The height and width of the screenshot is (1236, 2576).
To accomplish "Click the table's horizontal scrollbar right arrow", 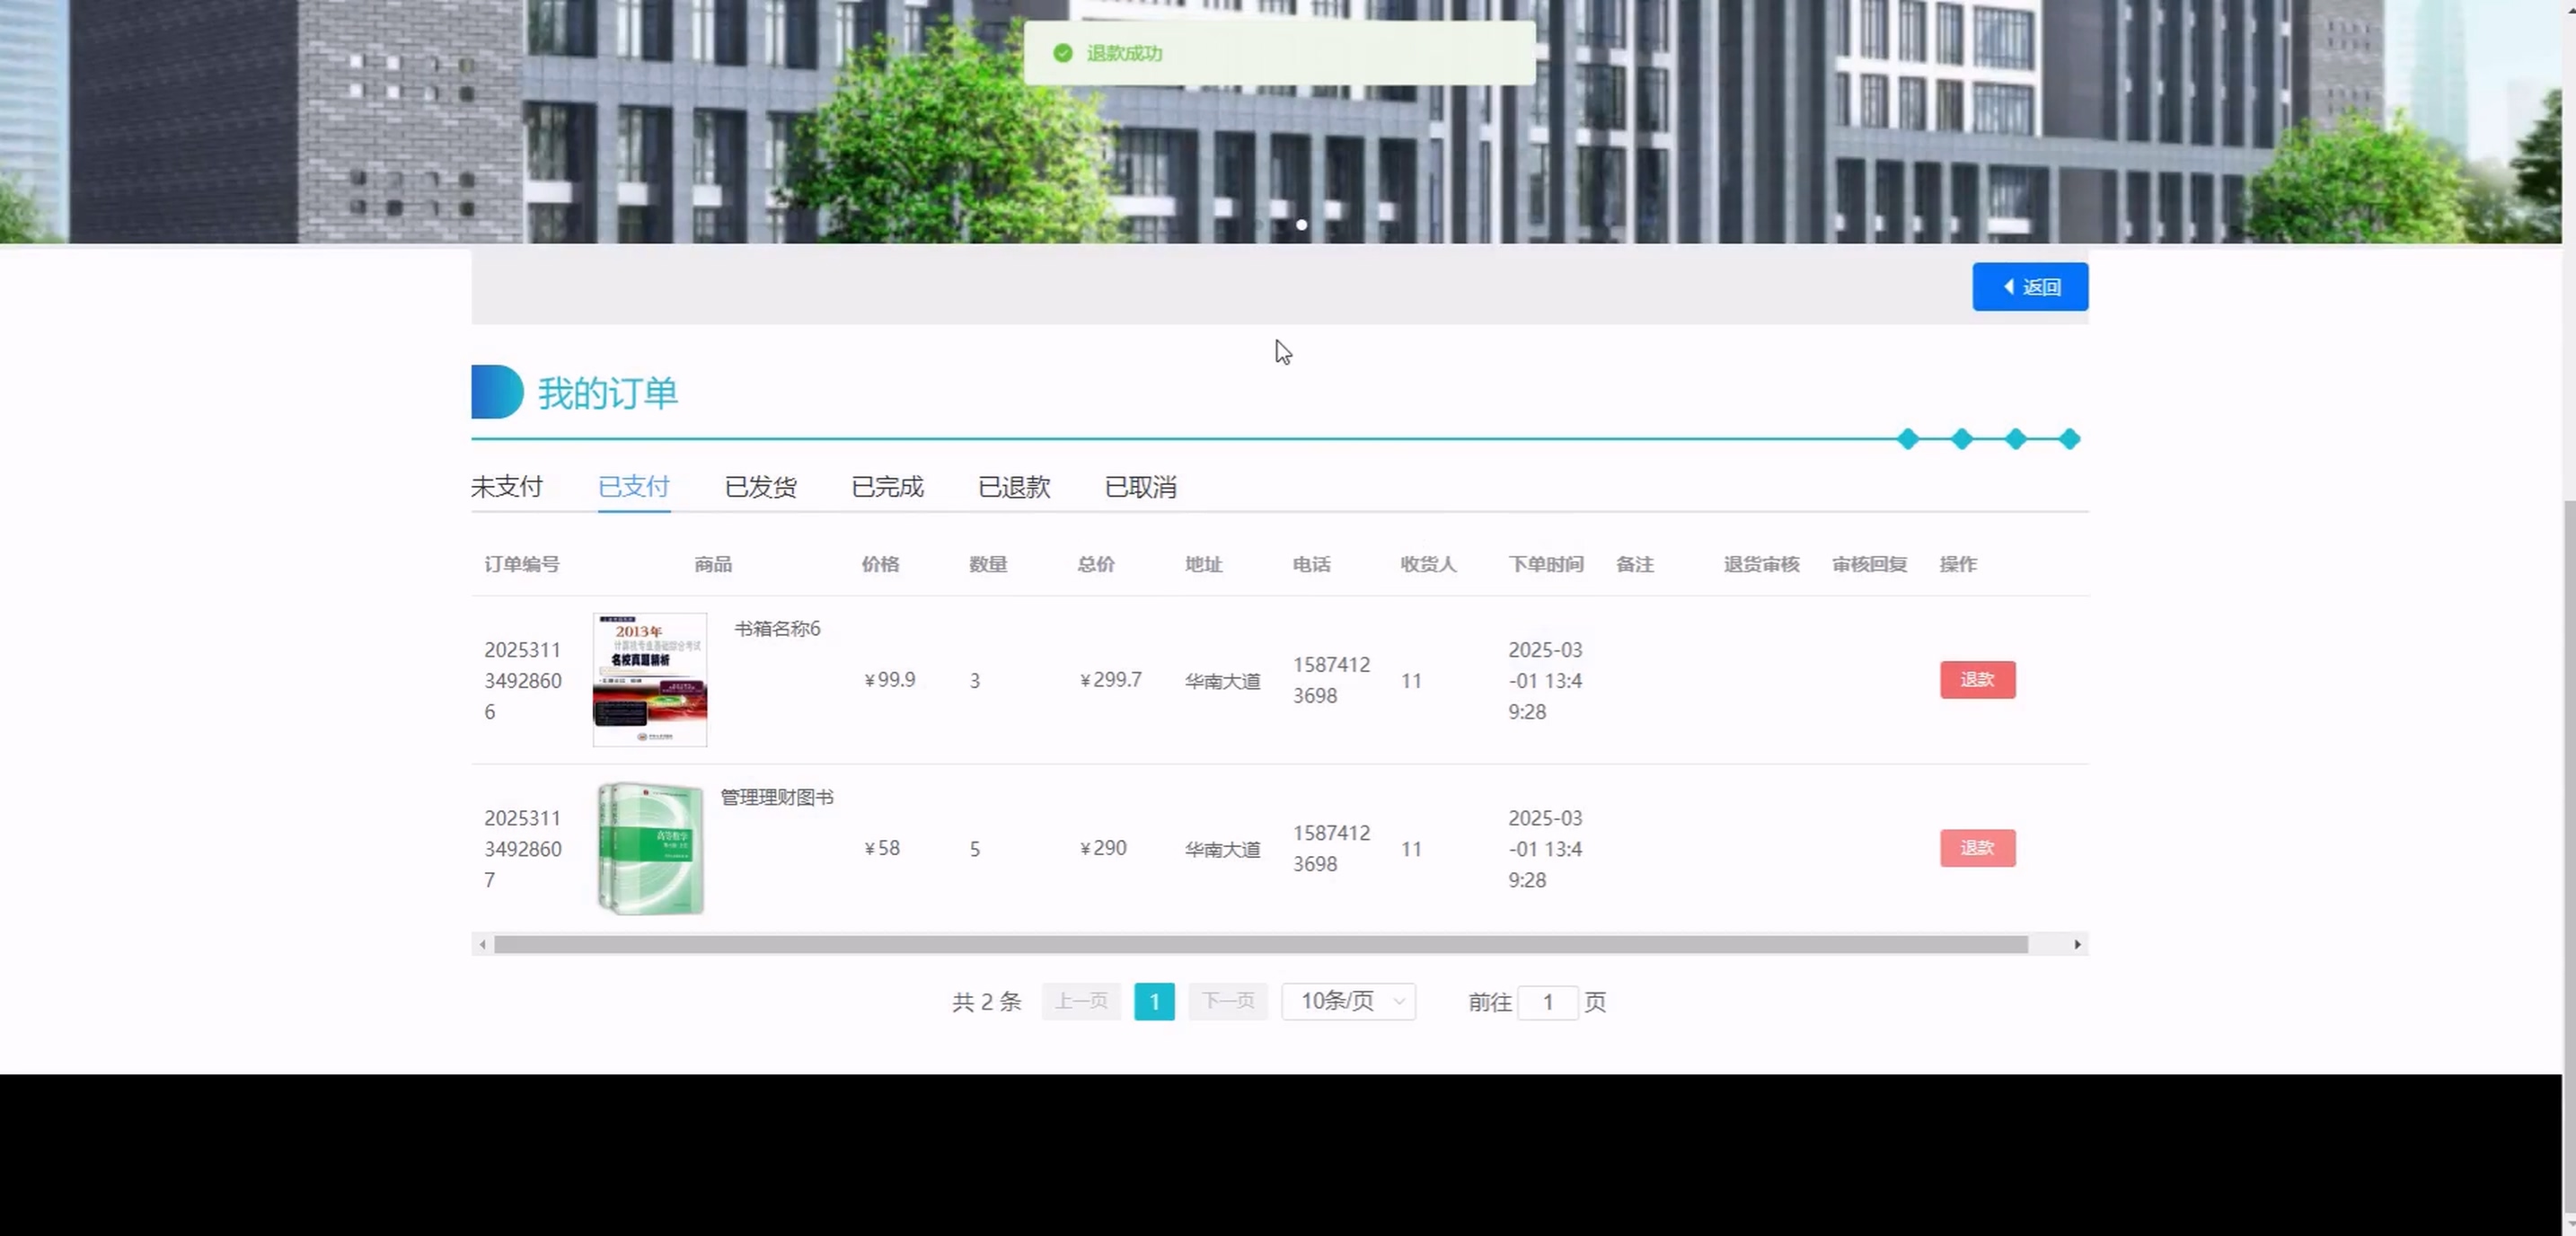I will coord(2077,944).
